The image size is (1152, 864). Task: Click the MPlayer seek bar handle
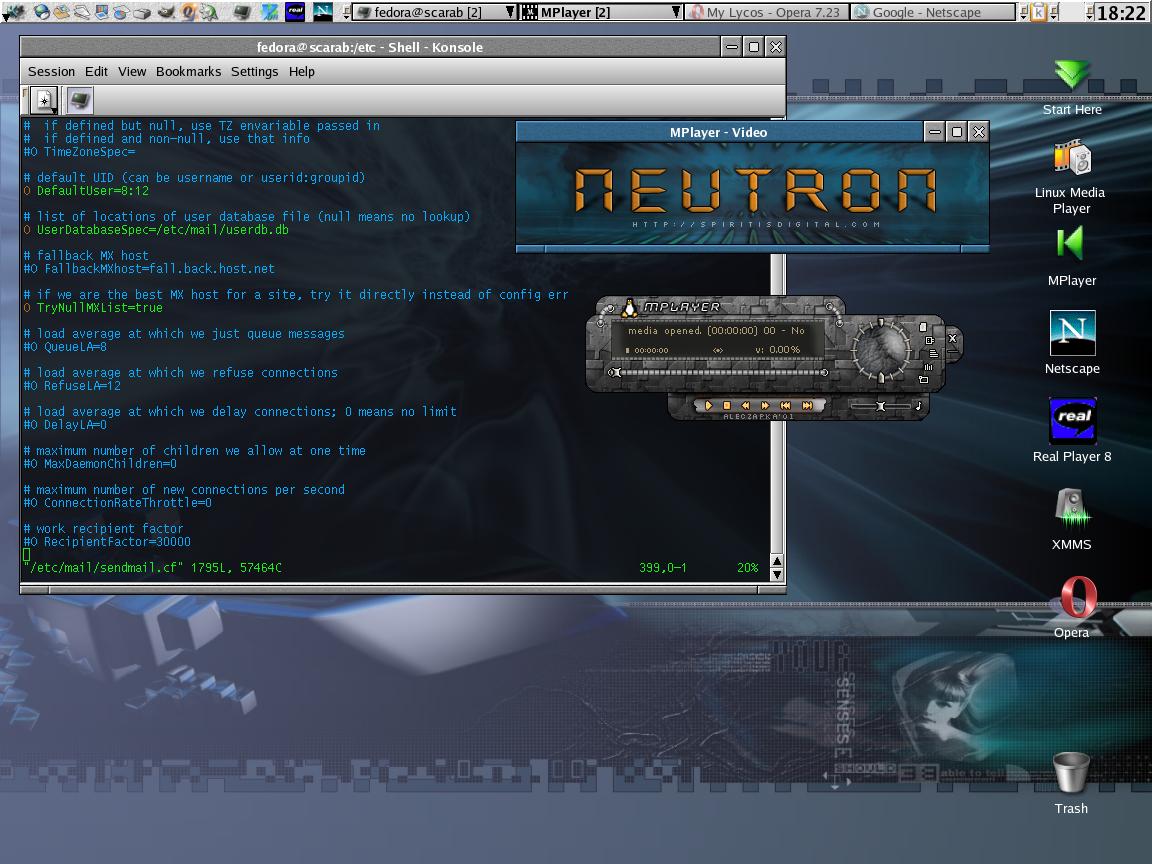point(614,372)
